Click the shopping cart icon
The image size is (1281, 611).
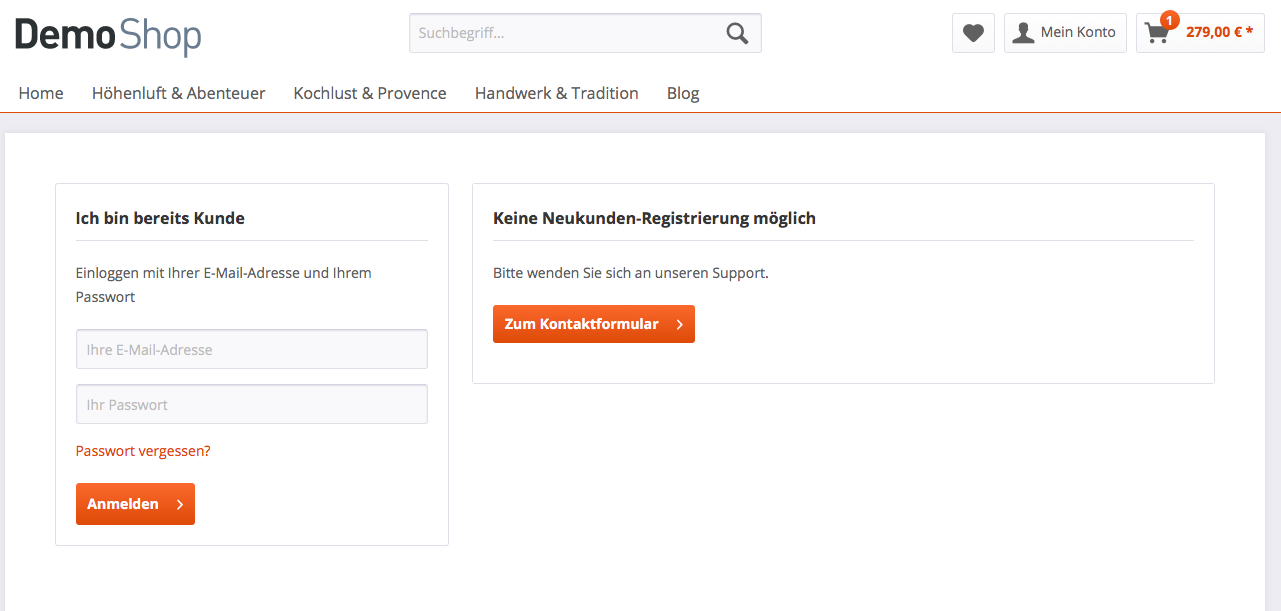click(1157, 33)
